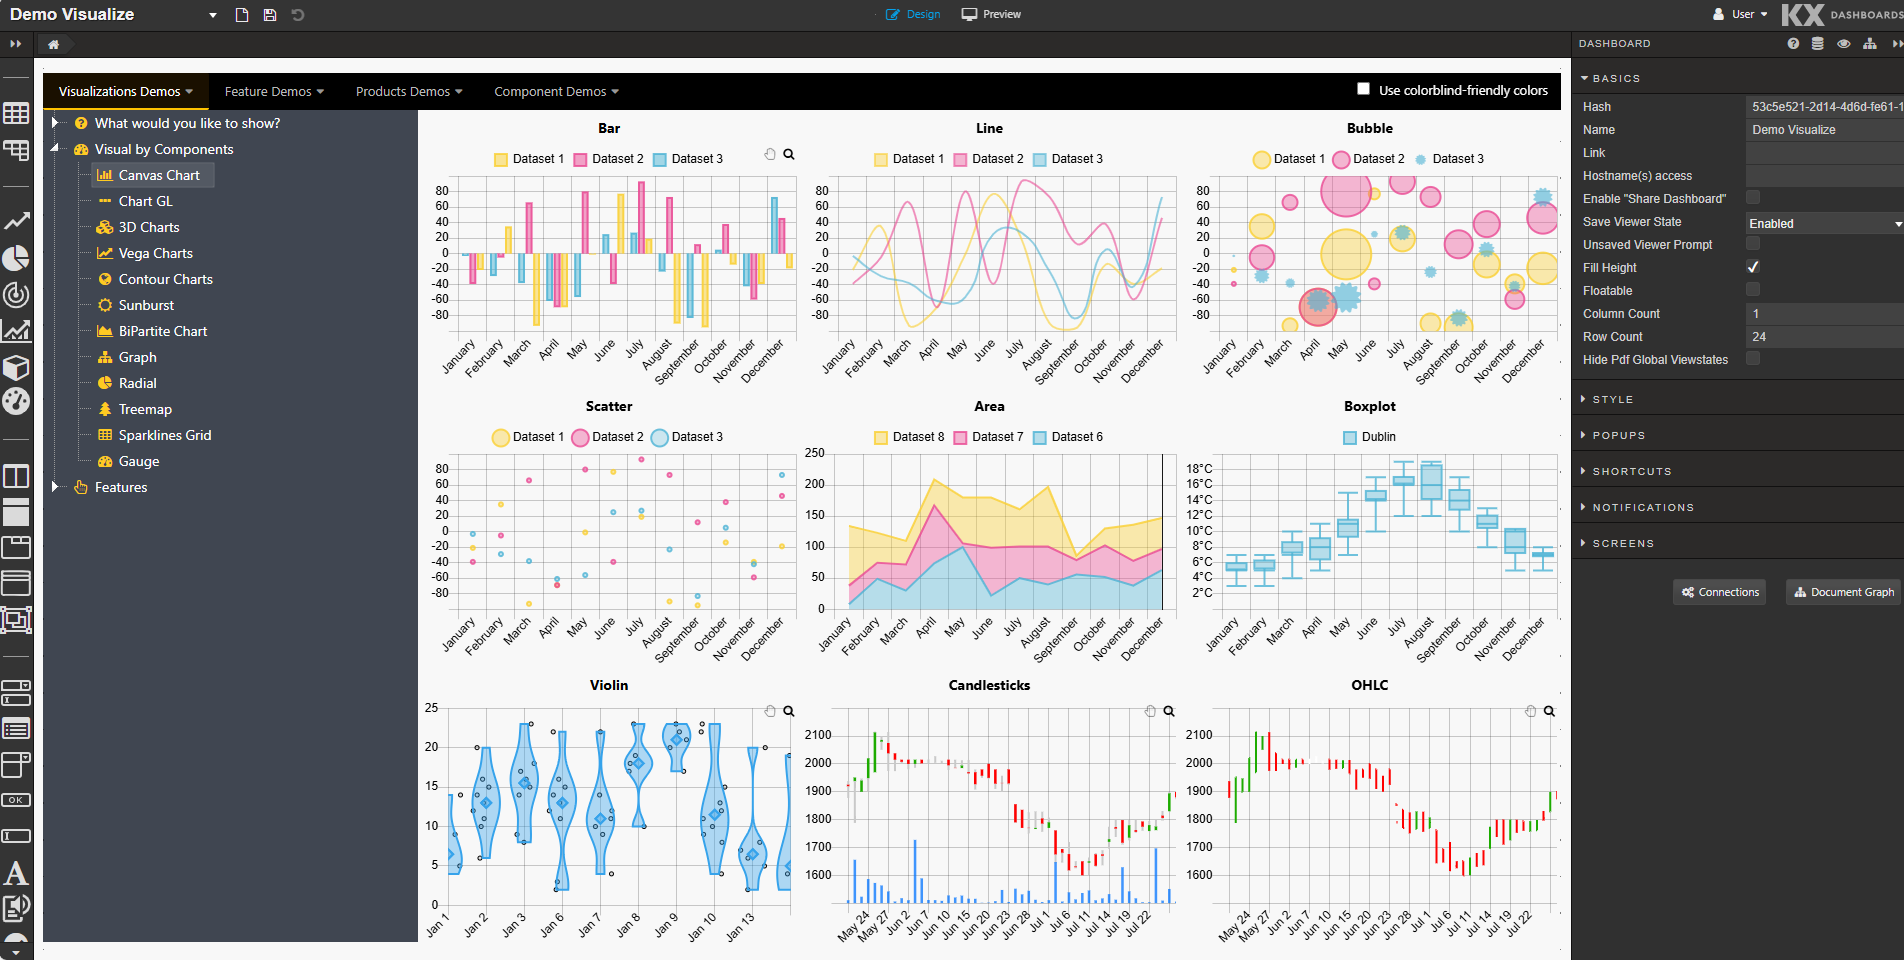Open the zoom magnifier on Bar chart
This screenshot has height=960, width=1904.
pos(789,154)
